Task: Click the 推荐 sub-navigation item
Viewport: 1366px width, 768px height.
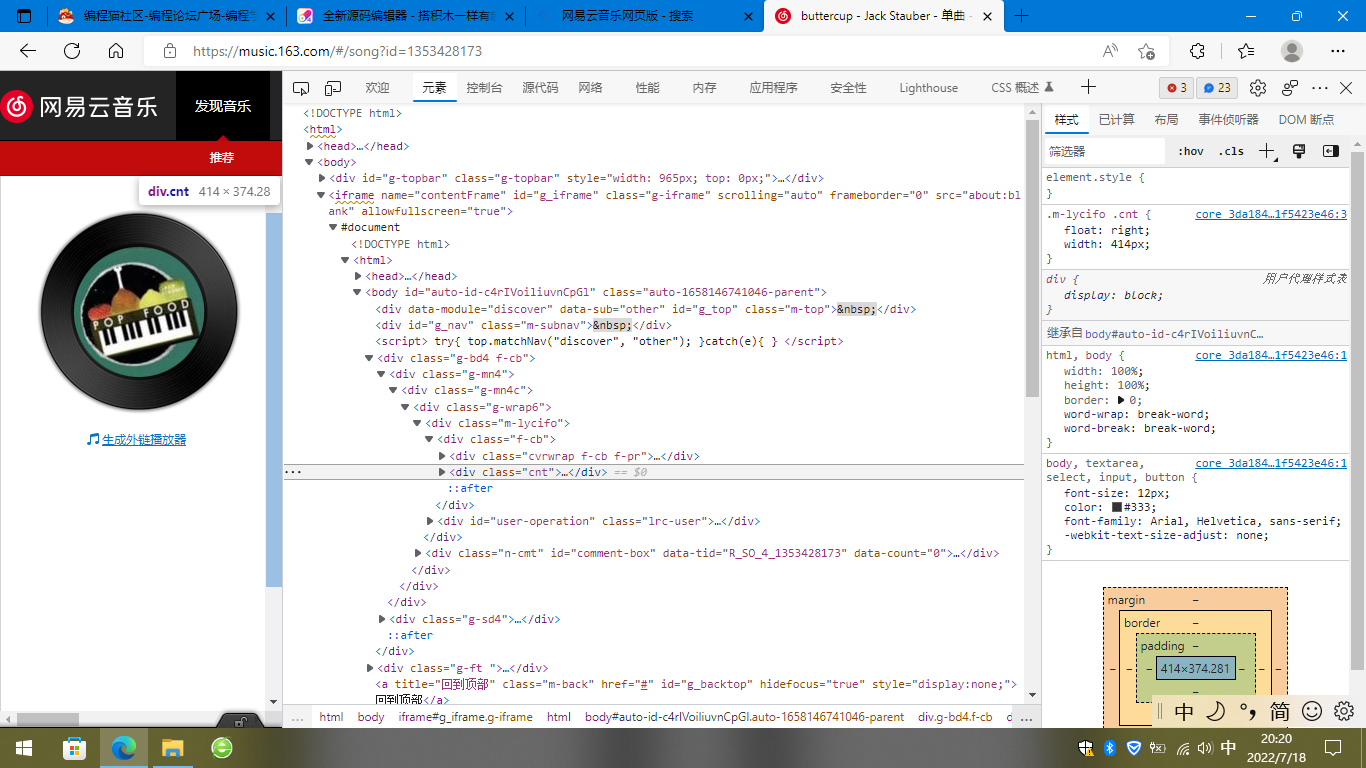Action: pos(222,158)
